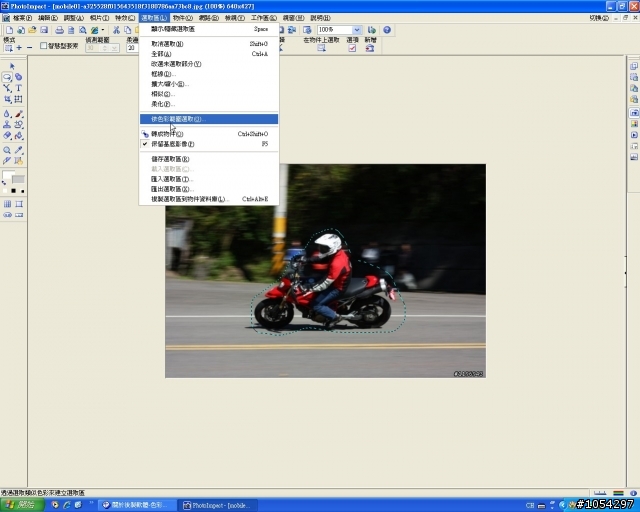Select the Clone stamp tool
640x512 pixels.
point(7,125)
